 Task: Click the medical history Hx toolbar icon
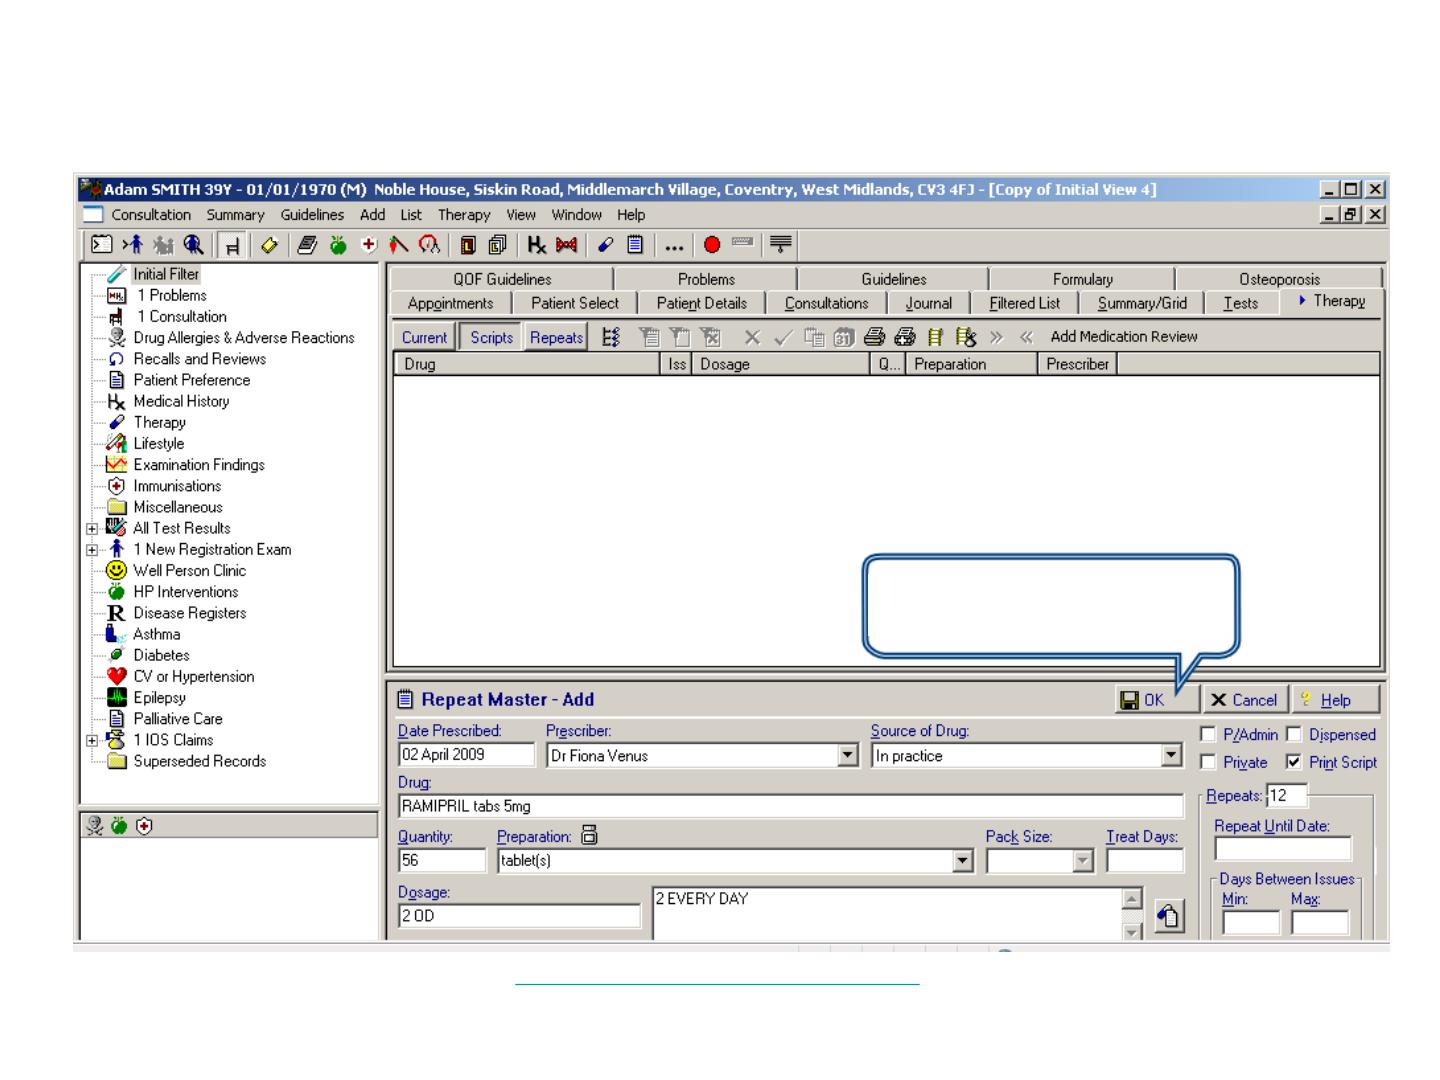point(537,245)
